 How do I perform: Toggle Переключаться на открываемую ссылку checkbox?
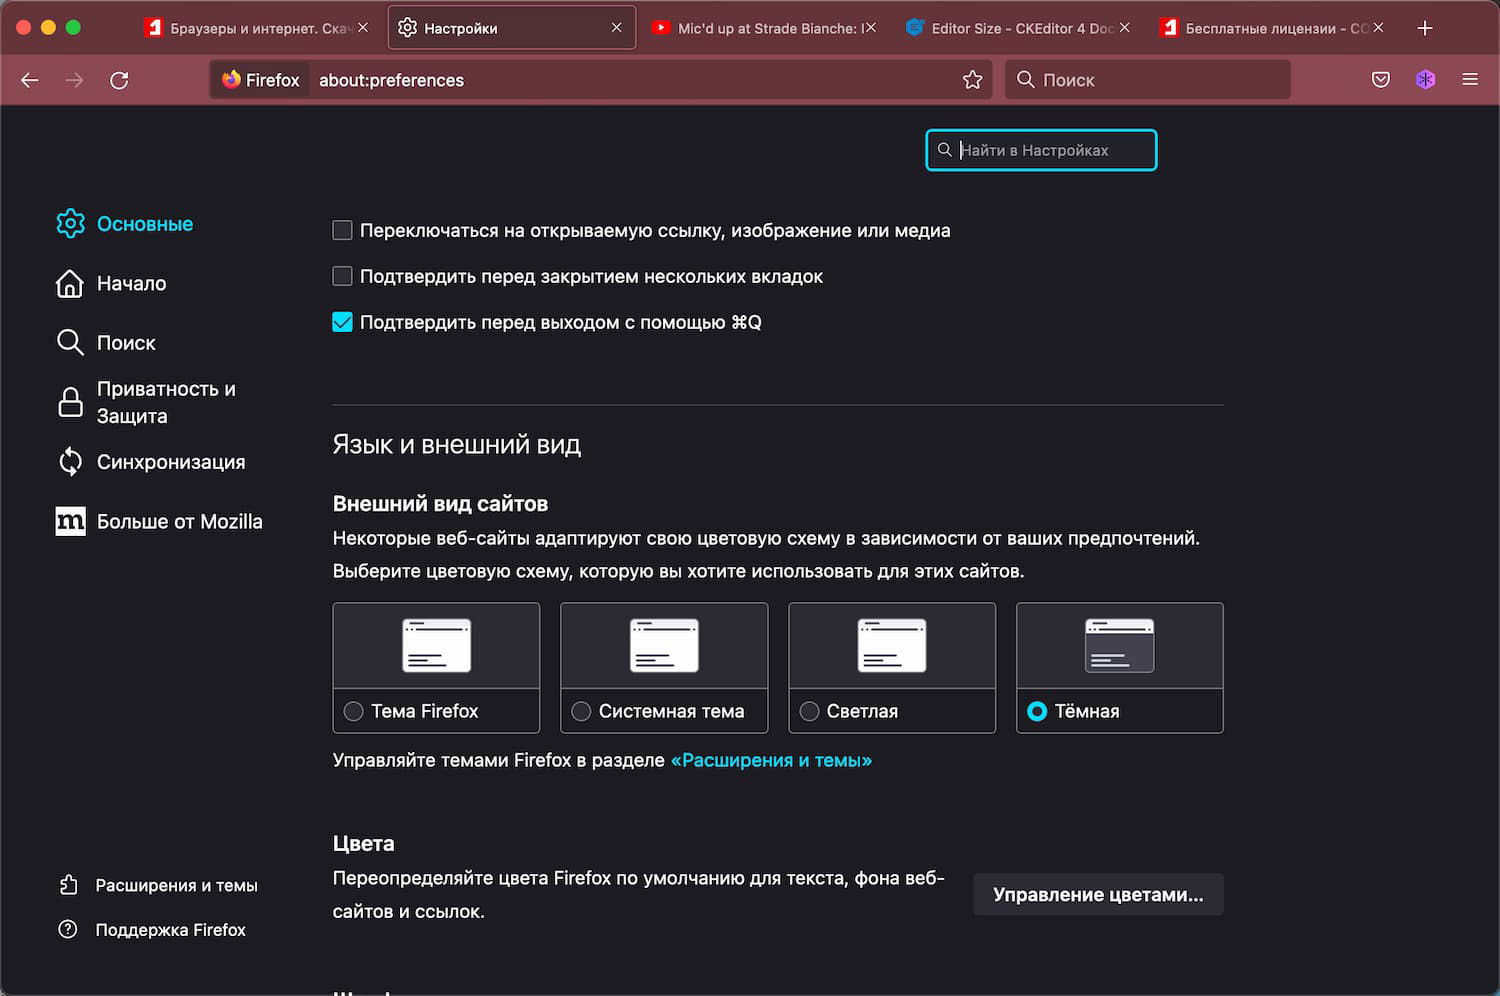[x=342, y=231]
